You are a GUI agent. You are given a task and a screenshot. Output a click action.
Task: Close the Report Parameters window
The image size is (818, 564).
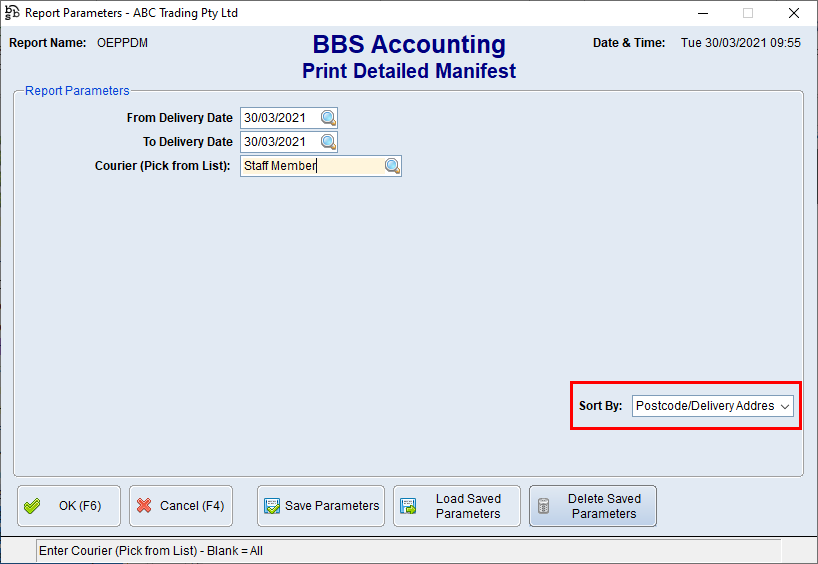coord(793,13)
